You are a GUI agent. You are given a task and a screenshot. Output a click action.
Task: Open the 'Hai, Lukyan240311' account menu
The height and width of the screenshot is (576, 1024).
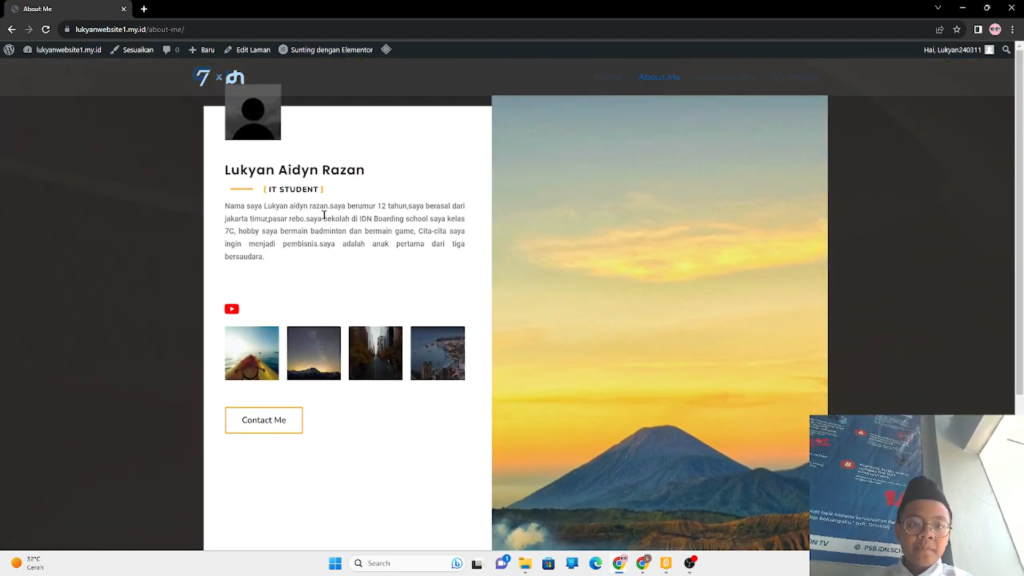[958, 49]
